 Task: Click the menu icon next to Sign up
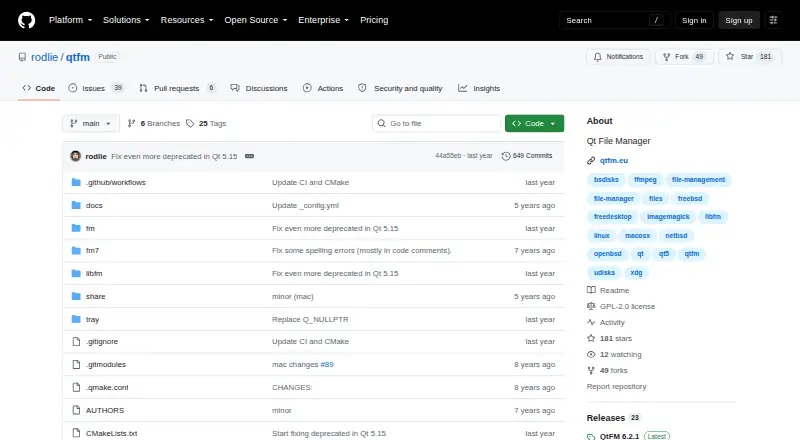coord(773,20)
